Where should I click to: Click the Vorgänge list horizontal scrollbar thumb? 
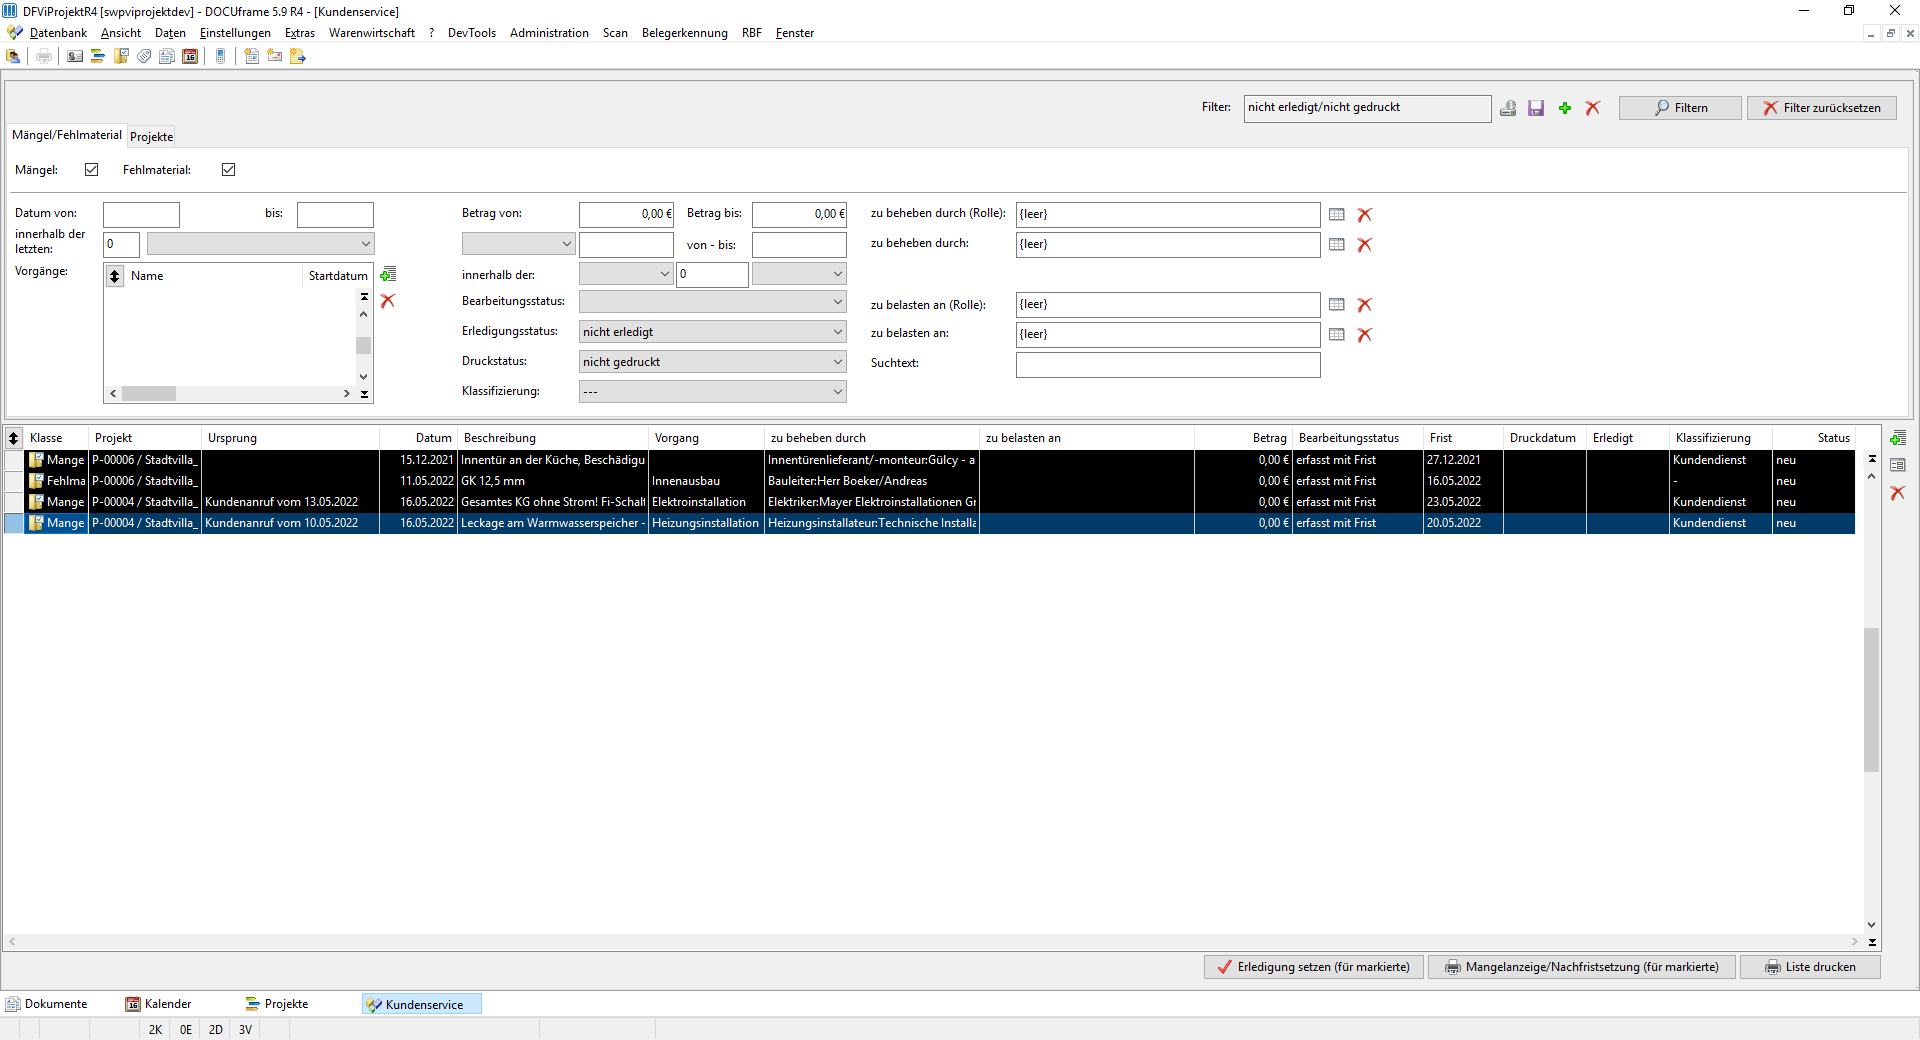[x=149, y=394]
